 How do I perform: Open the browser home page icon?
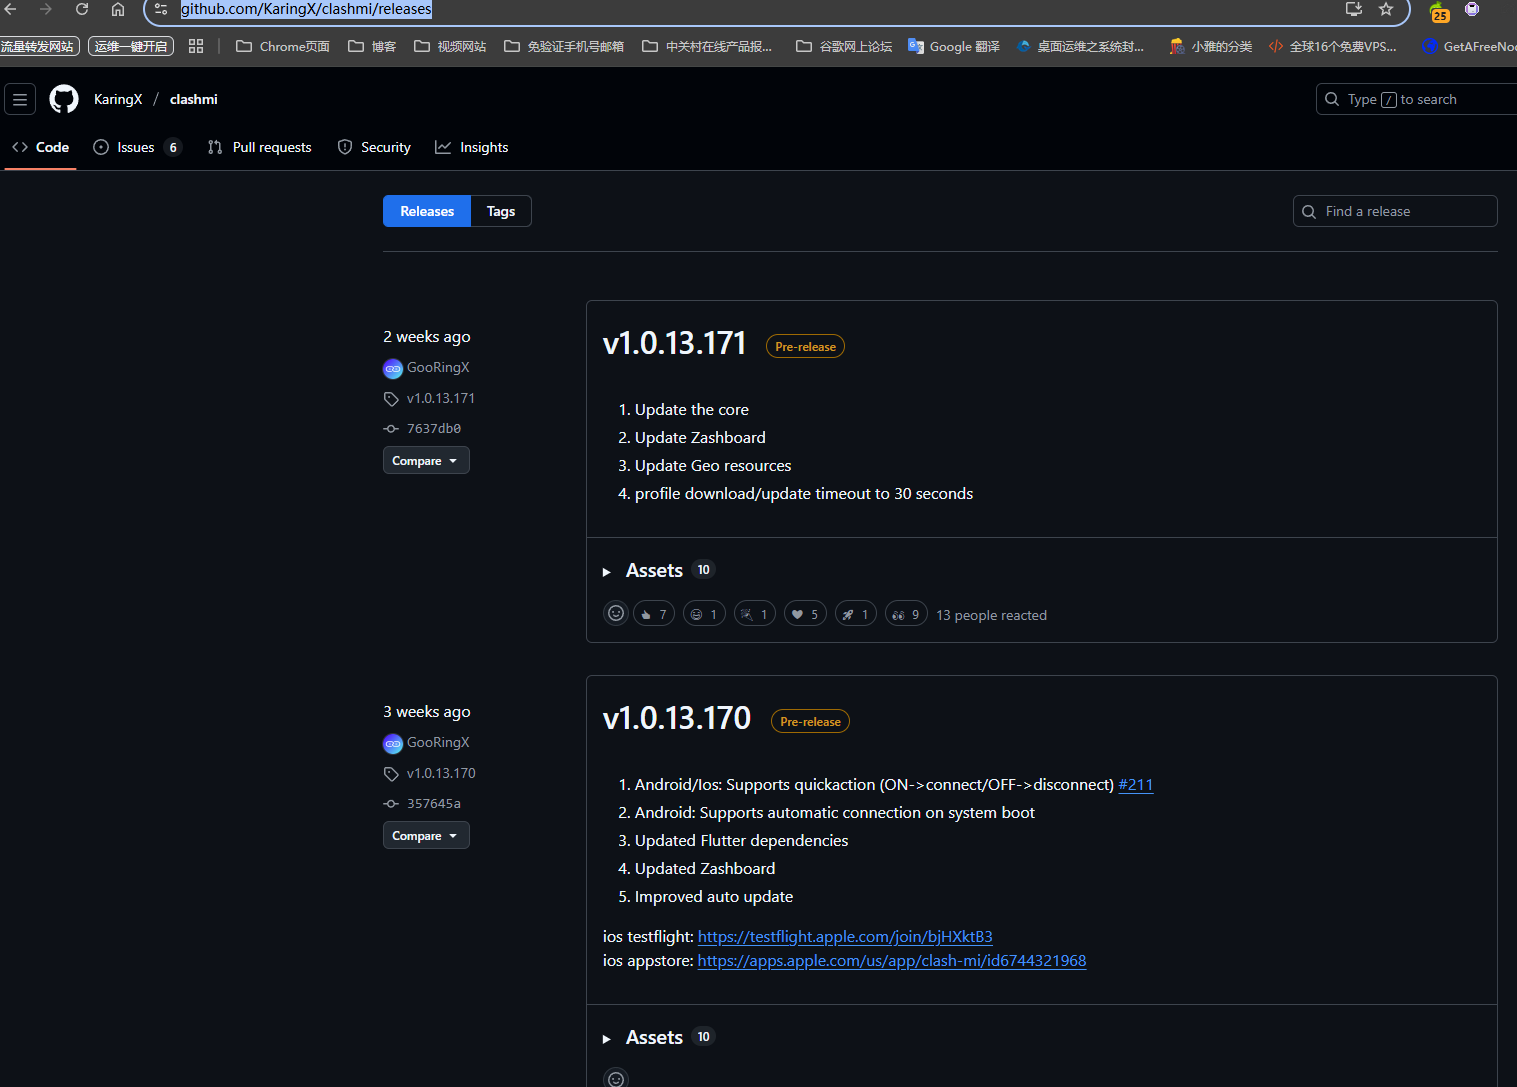118,10
